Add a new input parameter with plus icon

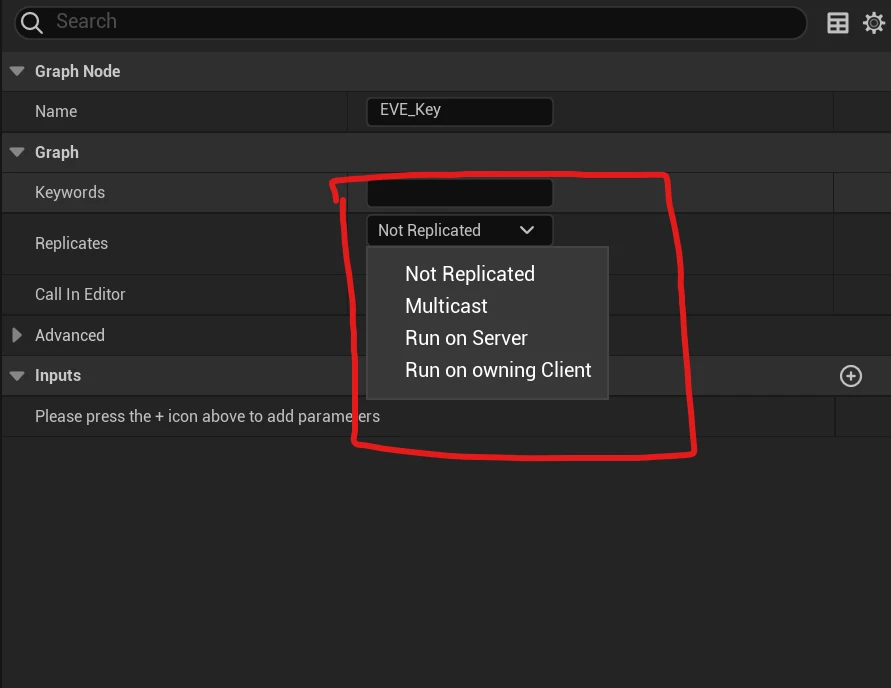851,376
